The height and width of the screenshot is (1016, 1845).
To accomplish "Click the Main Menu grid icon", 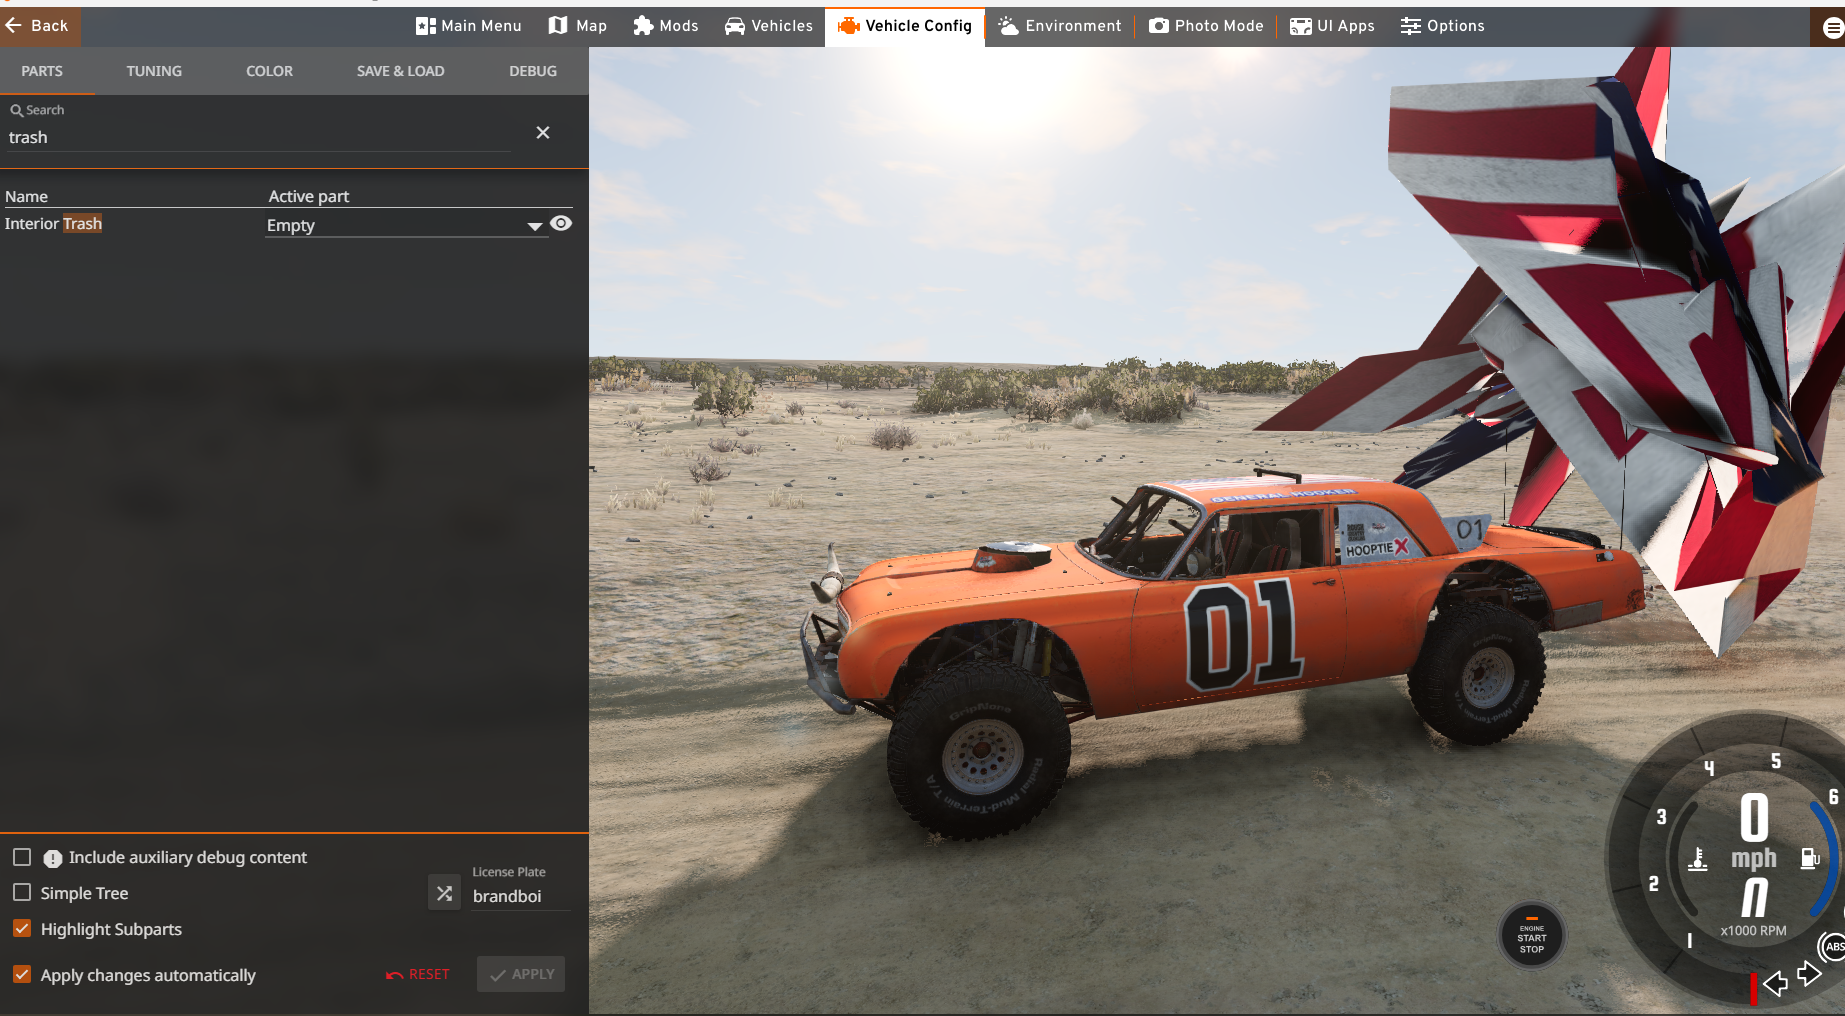I will tap(425, 26).
